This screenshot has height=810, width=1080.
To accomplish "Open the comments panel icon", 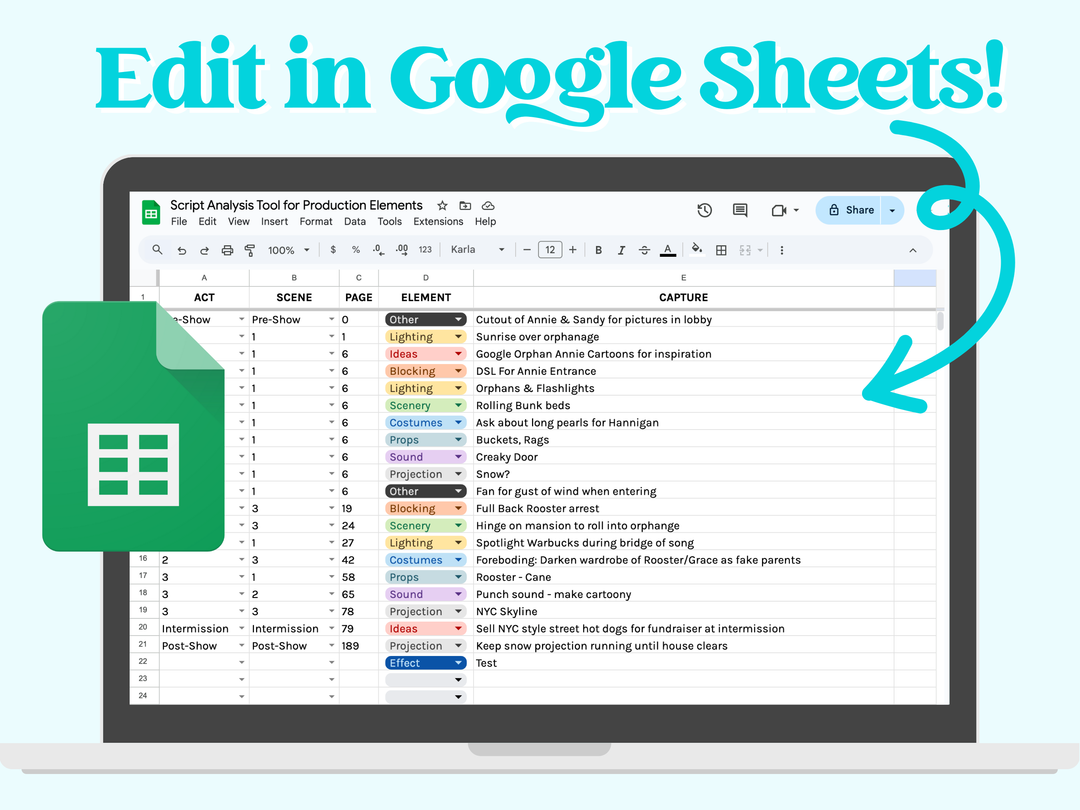I will [740, 210].
